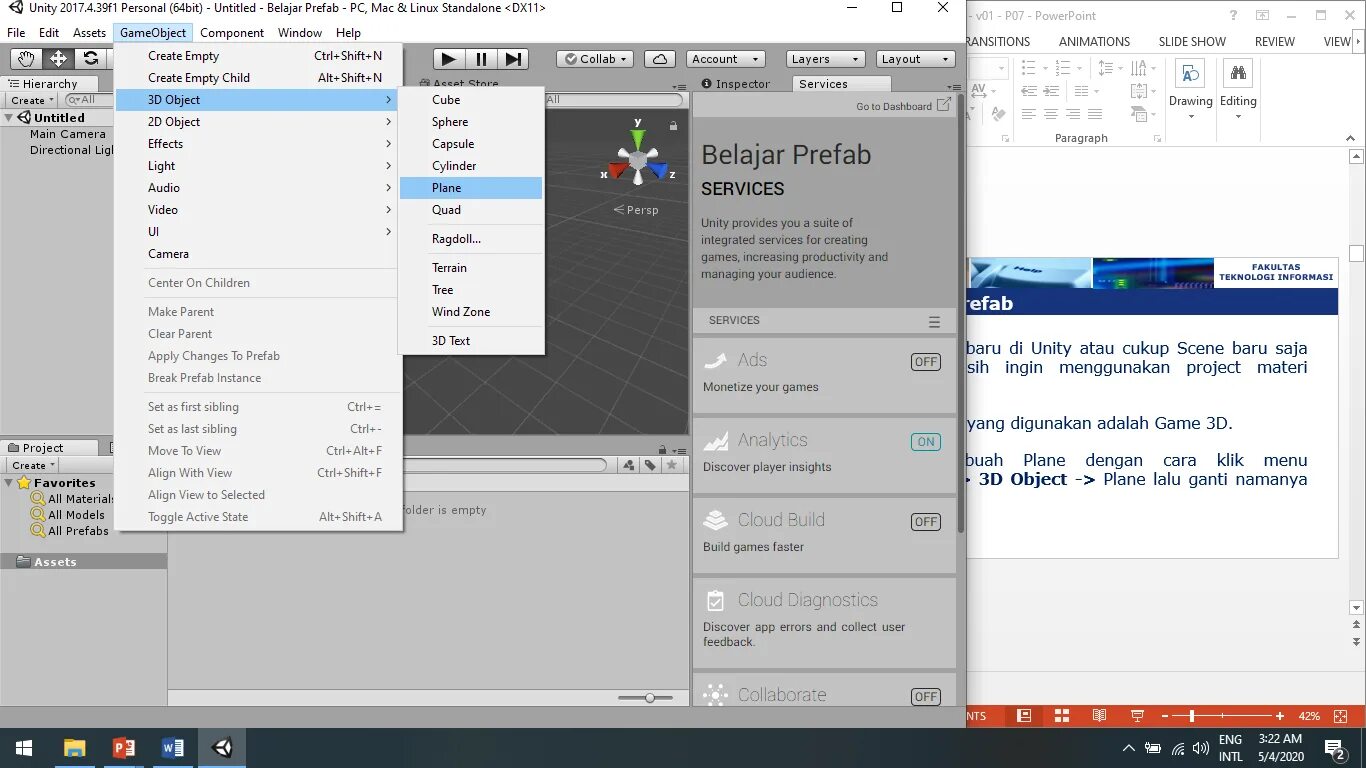Click the Pause button in Unity
This screenshot has height=768, width=1366.
point(481,59)
